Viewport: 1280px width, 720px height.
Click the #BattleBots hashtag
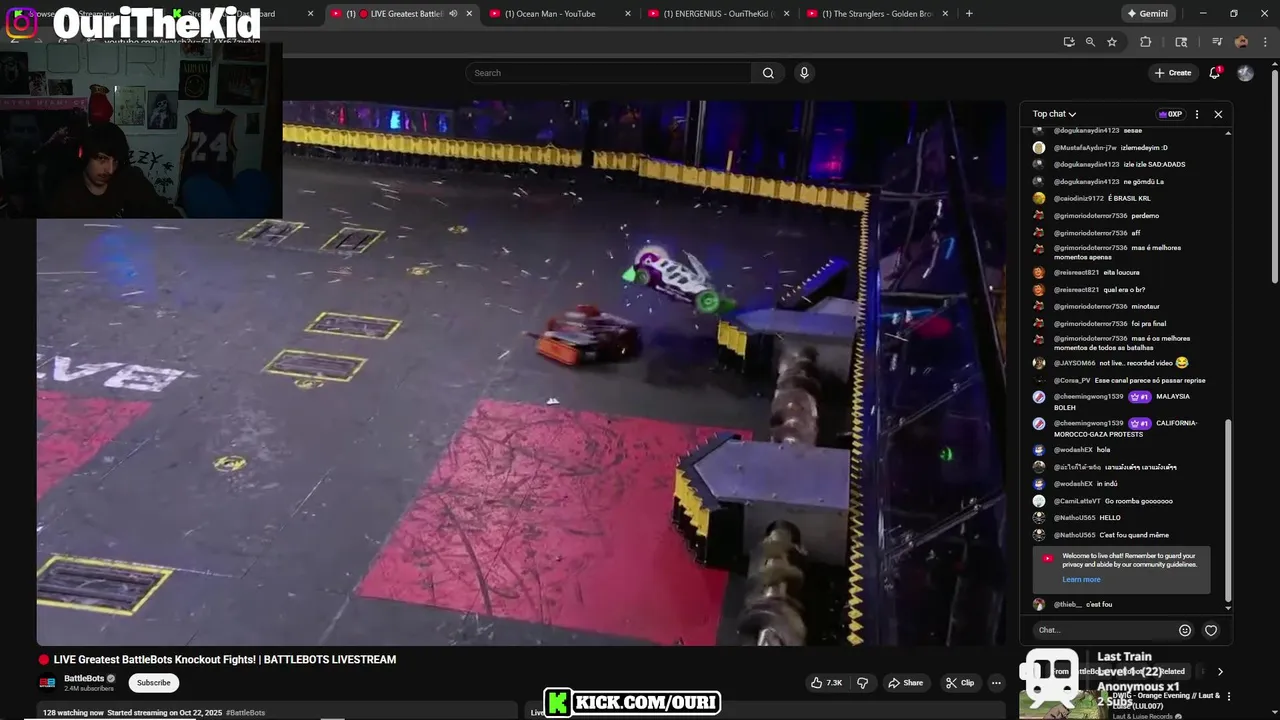[x=245, y=713]
